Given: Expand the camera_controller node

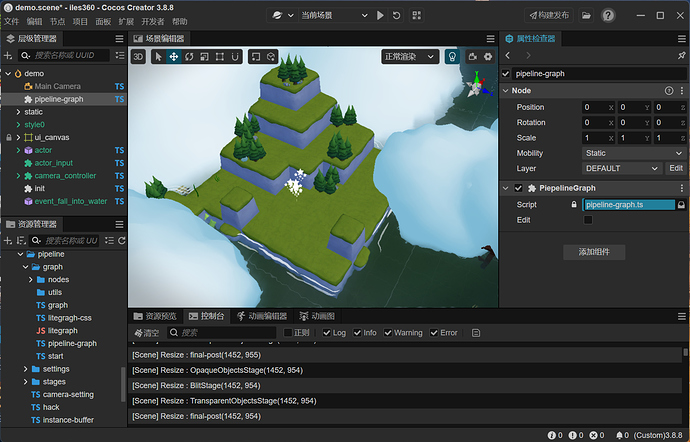Looking at the screenshot, I should (18, 176).
